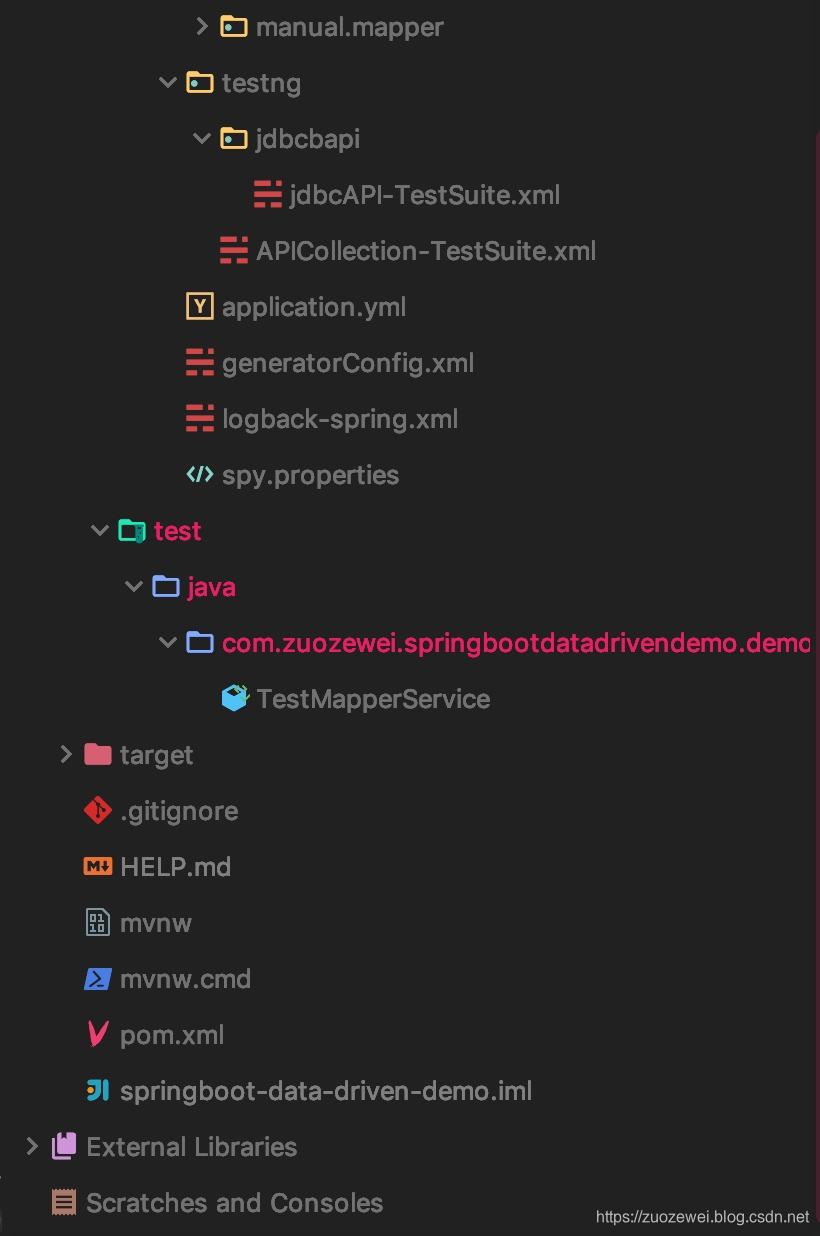Click the manual.mapper package folder icon
The width and height of the screenshot is (820, 1236).
pyautogui.click(x=233, y=27)
